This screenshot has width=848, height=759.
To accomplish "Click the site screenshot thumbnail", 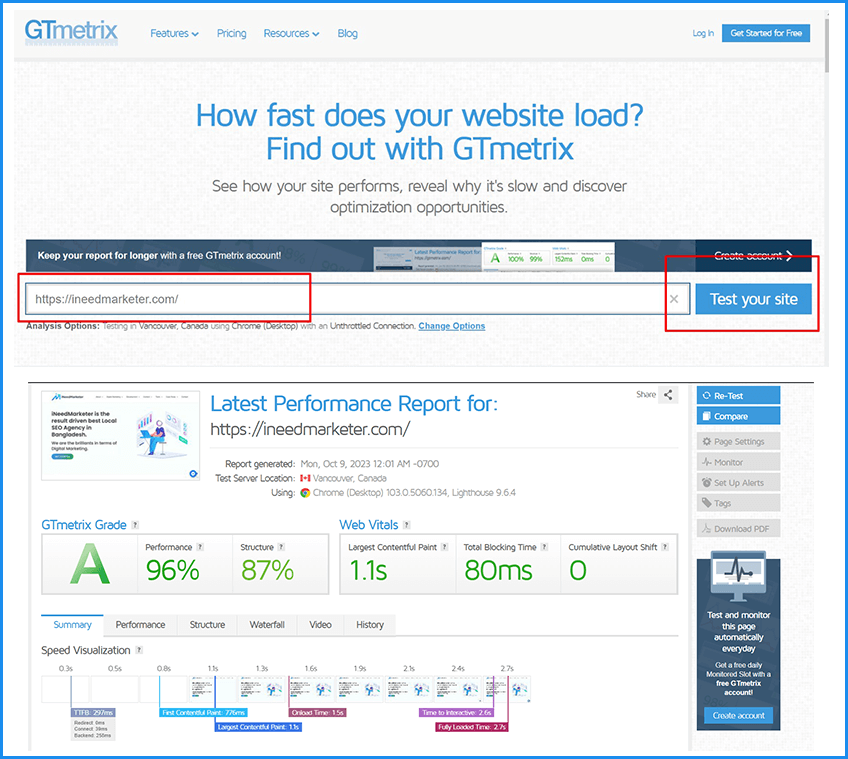I will [x=121, y=435].
